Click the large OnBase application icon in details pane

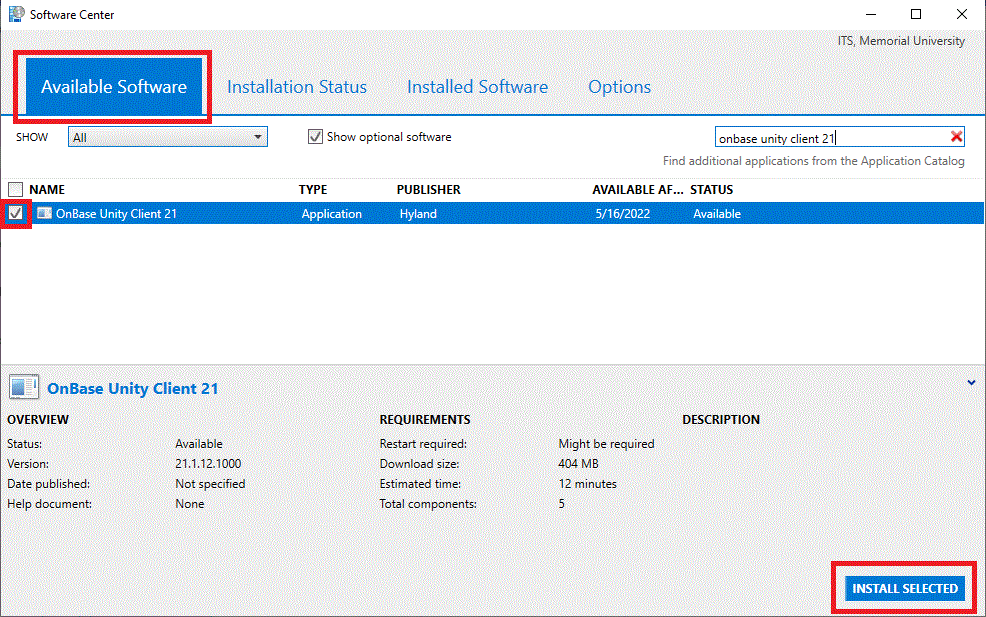coord(24,387)
